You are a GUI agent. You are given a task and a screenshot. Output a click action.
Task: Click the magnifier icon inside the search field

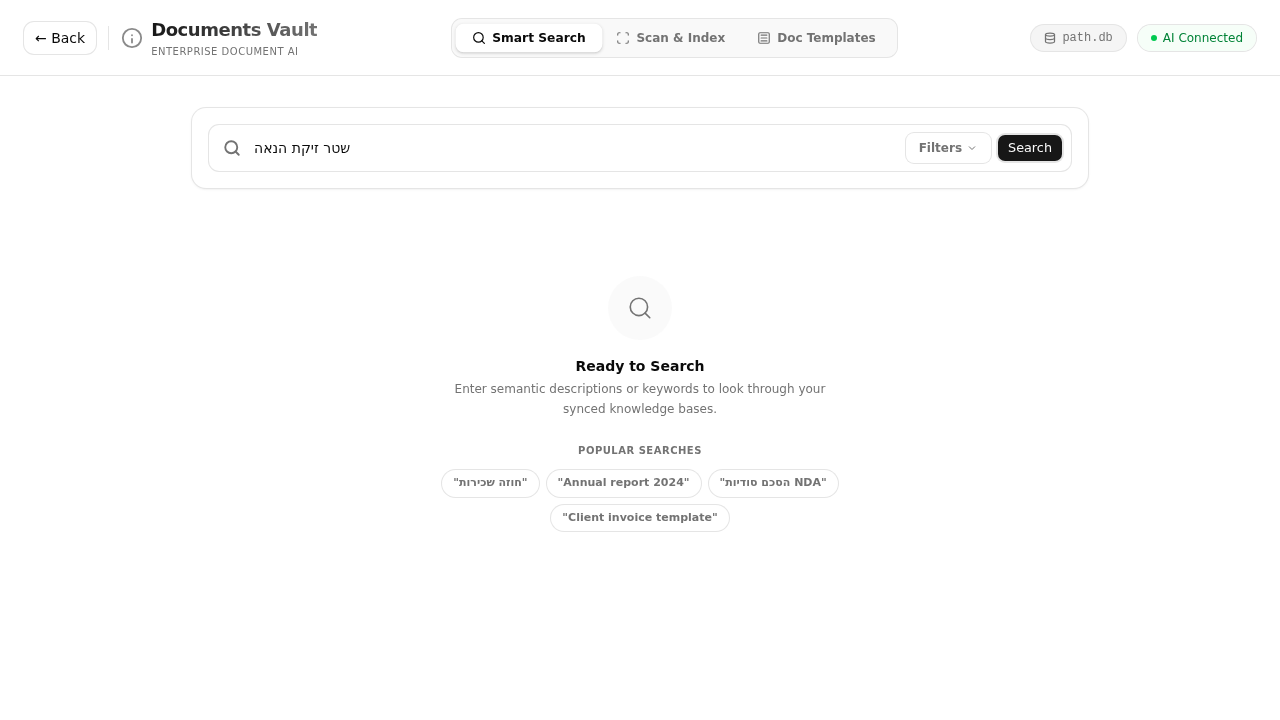click(x=232, y=148)
